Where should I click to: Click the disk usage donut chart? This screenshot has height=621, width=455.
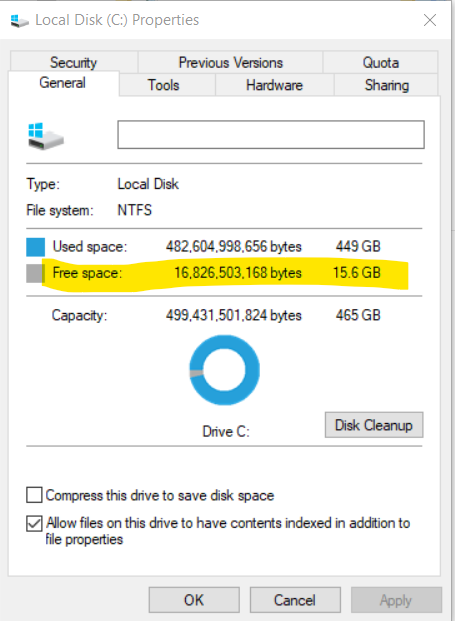225,370
